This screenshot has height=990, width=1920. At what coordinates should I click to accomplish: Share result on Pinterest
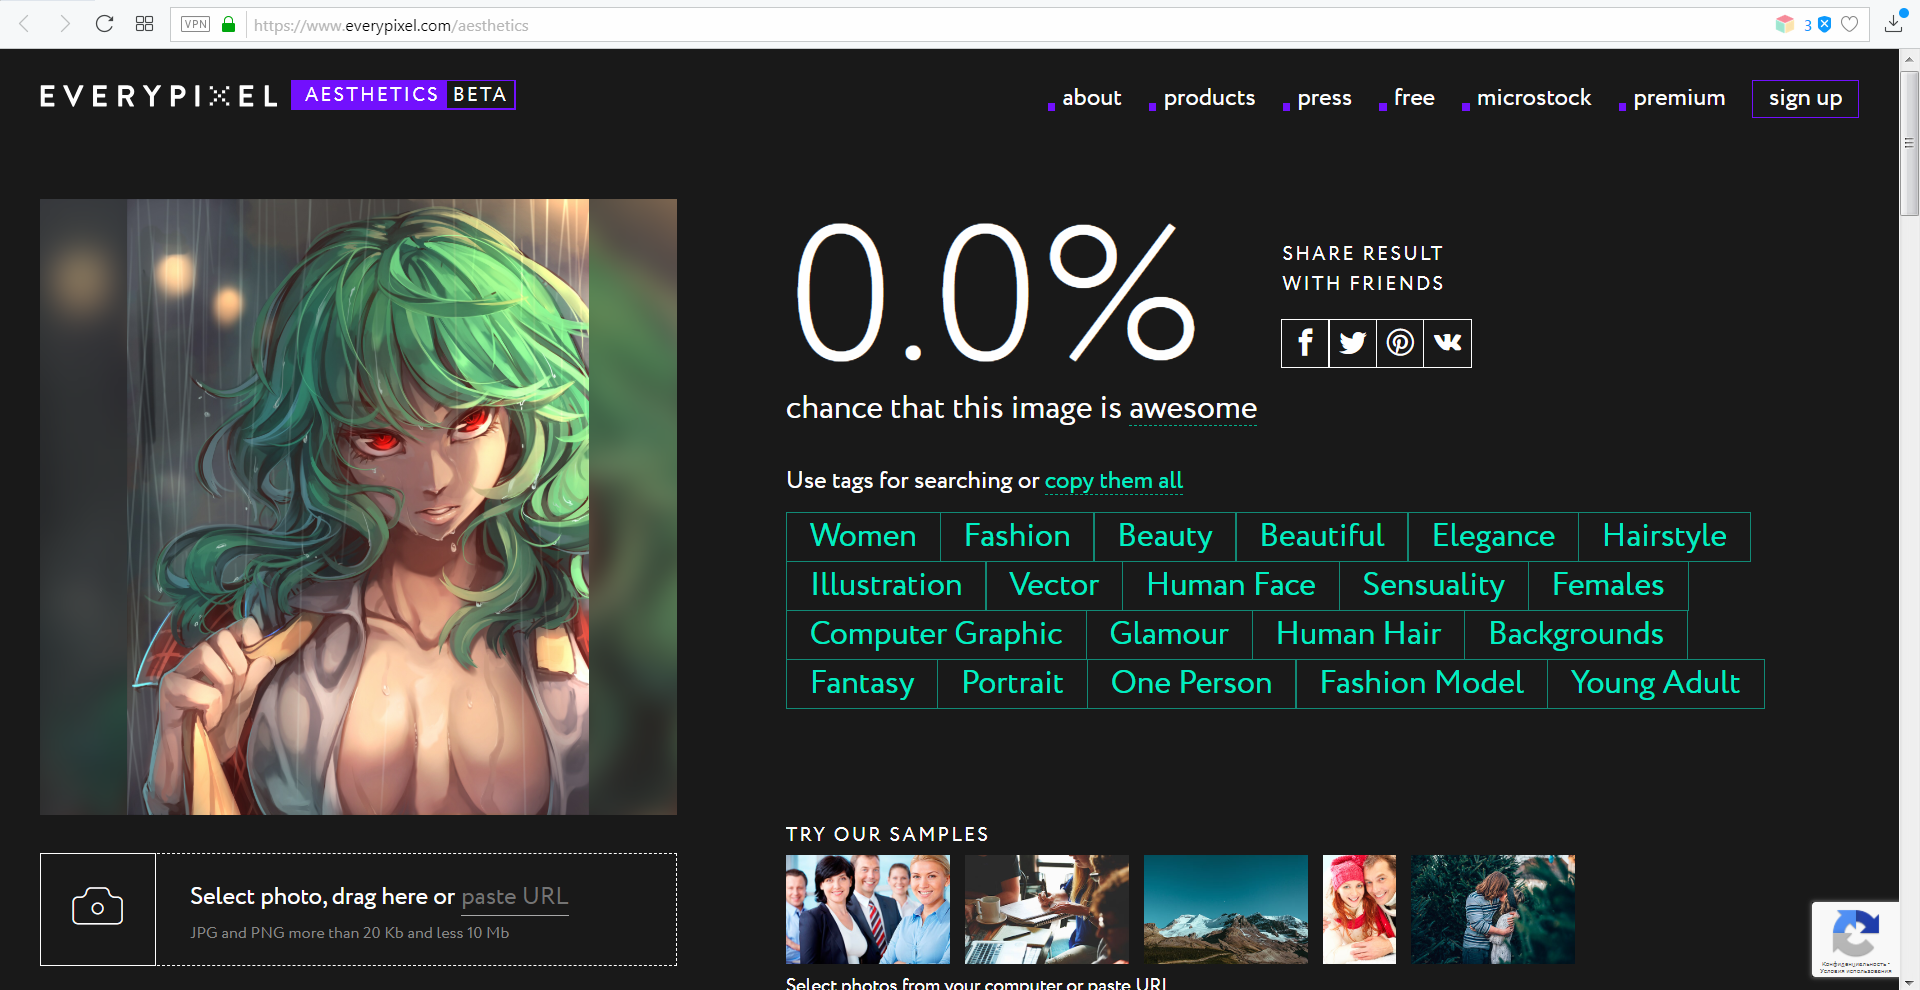(1400, 343)
